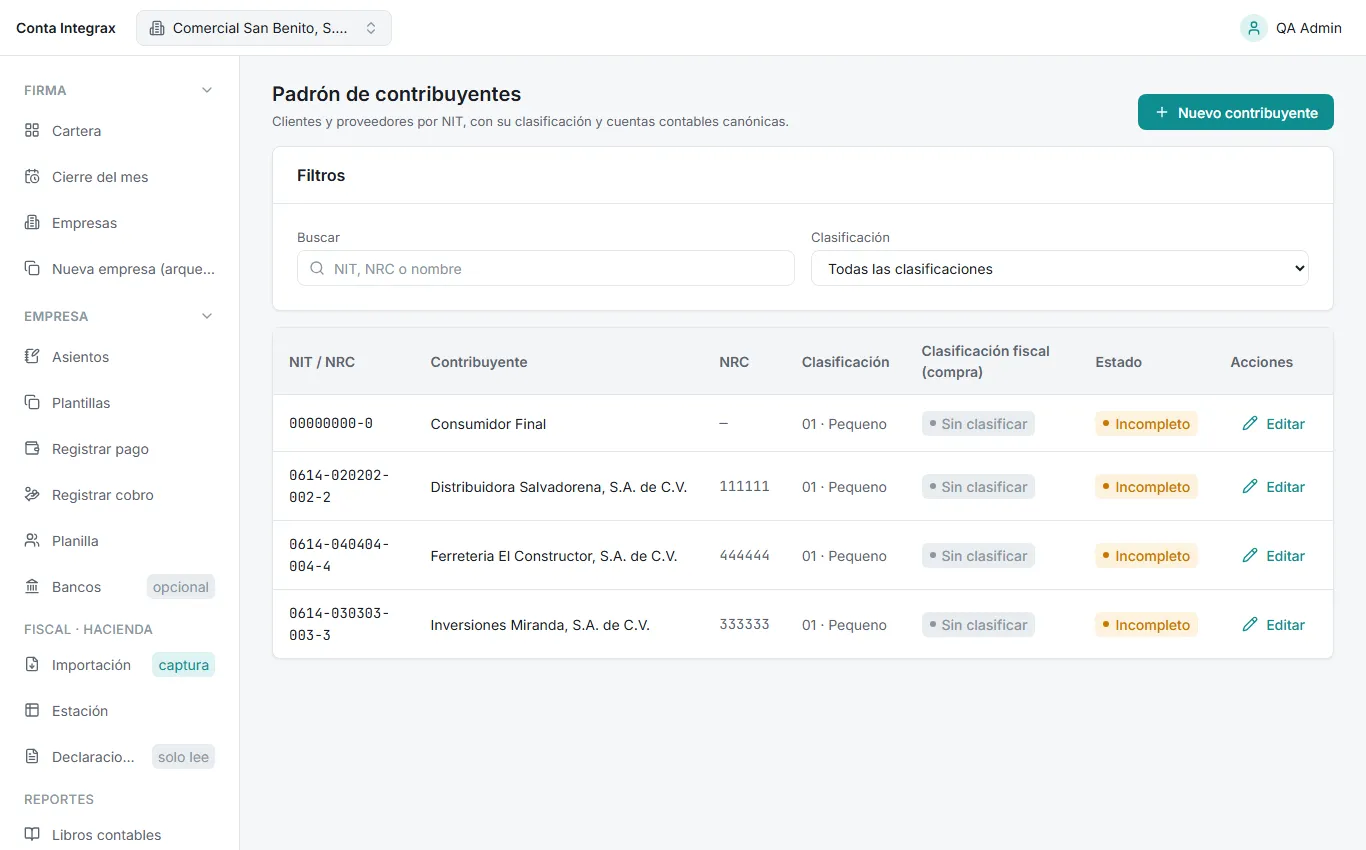
Task: Click Sin clasificar badge for Distribuidora Salvadorena
Action: coord(978,487)
